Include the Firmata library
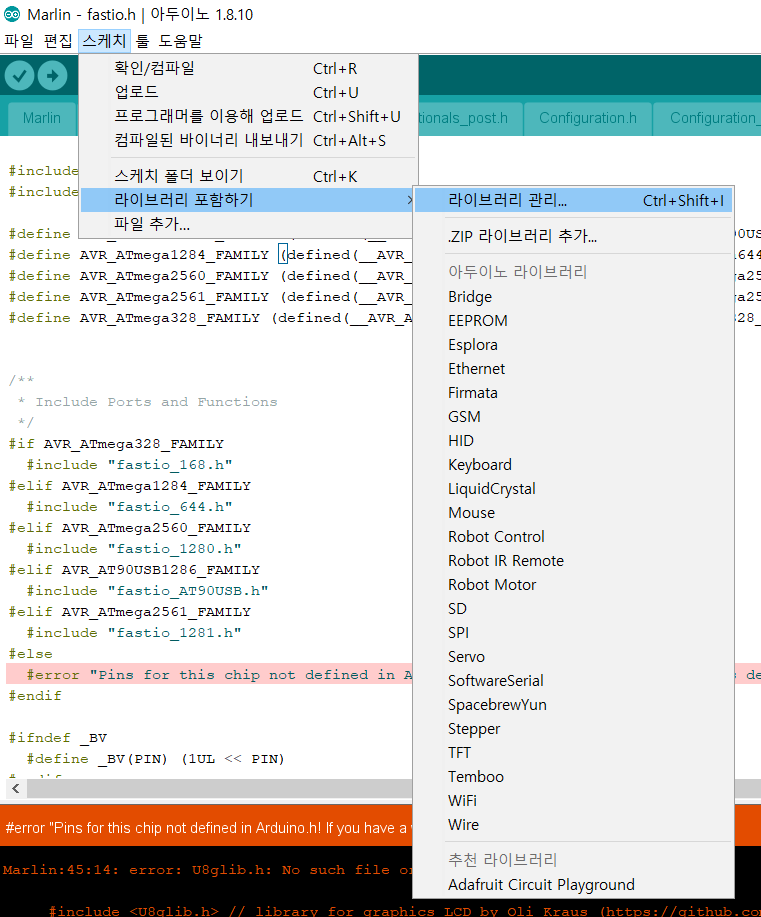Viewport: 761px width, 917px height. point(573,392)
